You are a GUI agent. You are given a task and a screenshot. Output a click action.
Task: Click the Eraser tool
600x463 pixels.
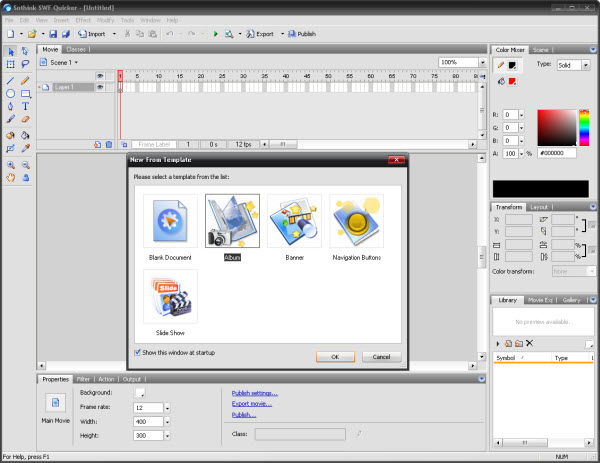(x=25, y=118)
